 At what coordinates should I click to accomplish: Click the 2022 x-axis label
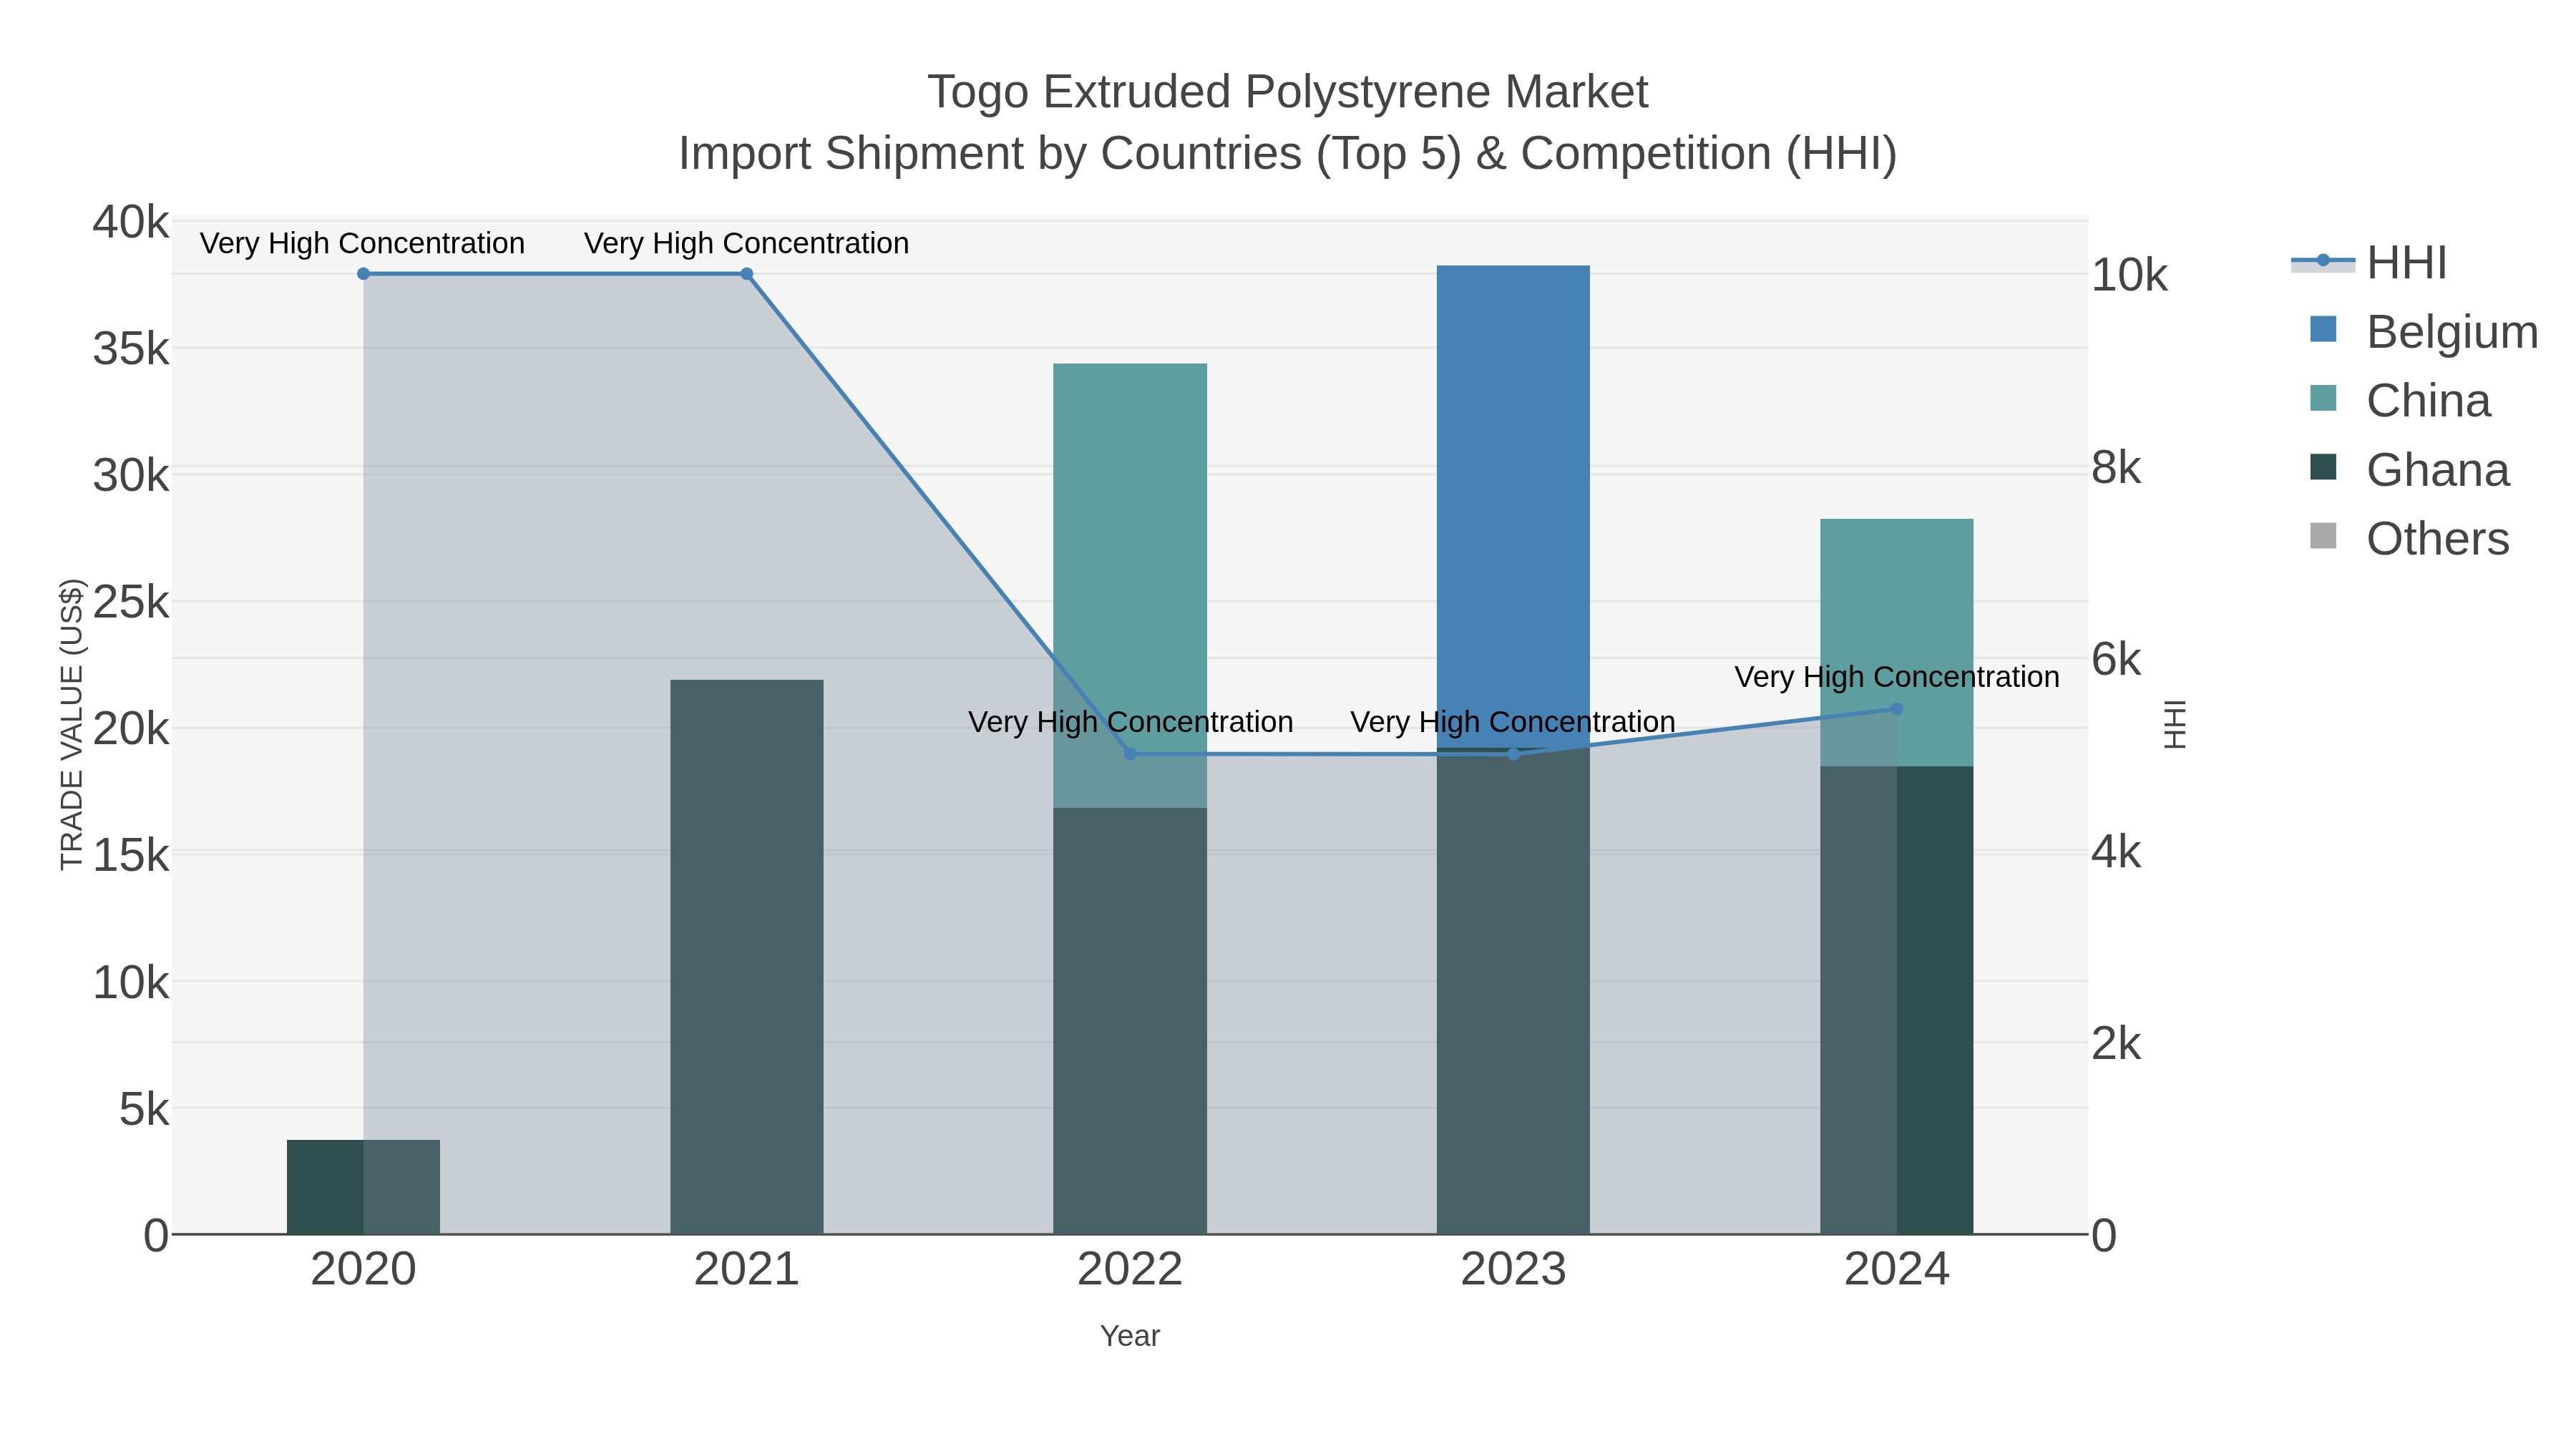[1130, 1270]
